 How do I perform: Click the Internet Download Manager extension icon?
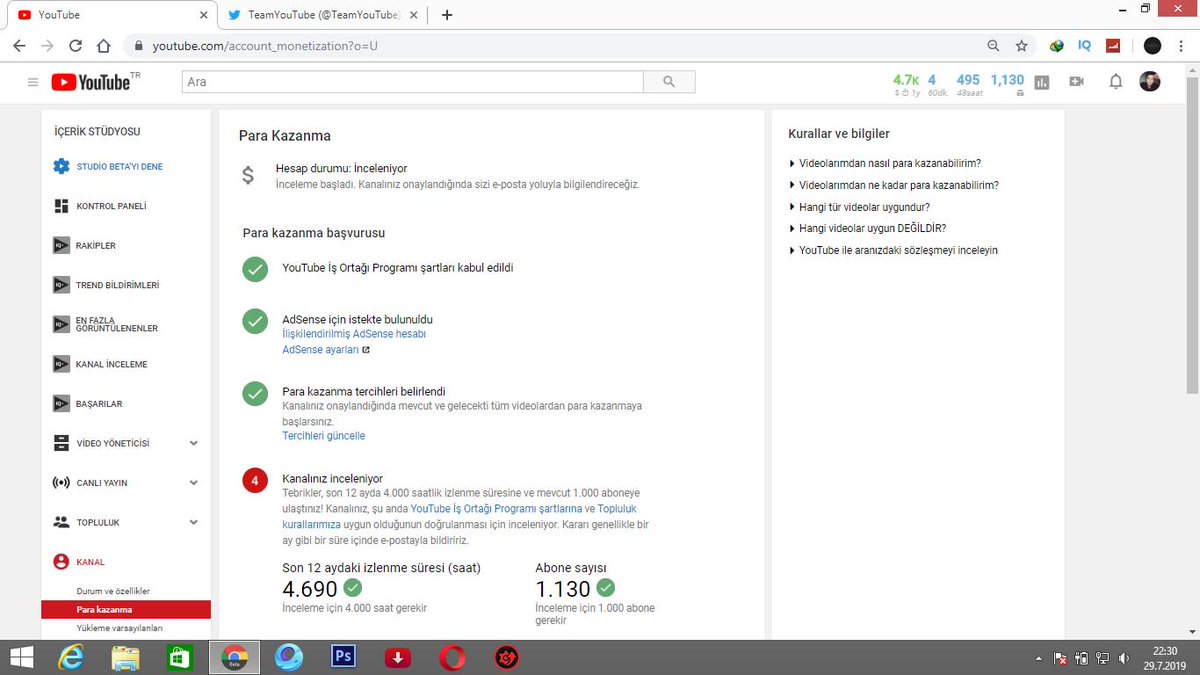[1057, 46]
